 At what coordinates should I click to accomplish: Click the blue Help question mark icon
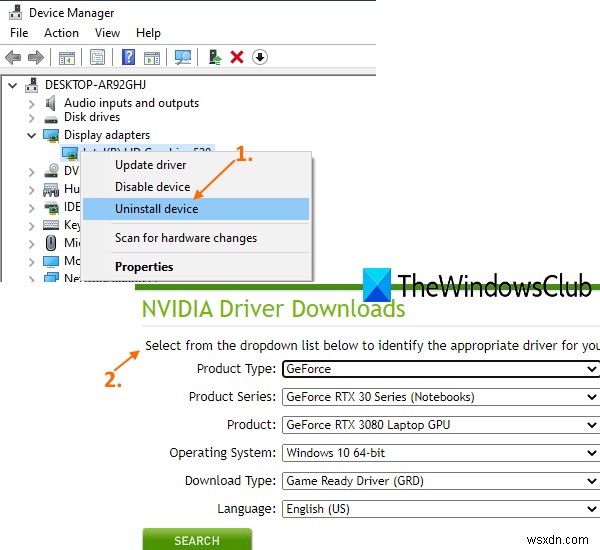click(x=129, y=57)
